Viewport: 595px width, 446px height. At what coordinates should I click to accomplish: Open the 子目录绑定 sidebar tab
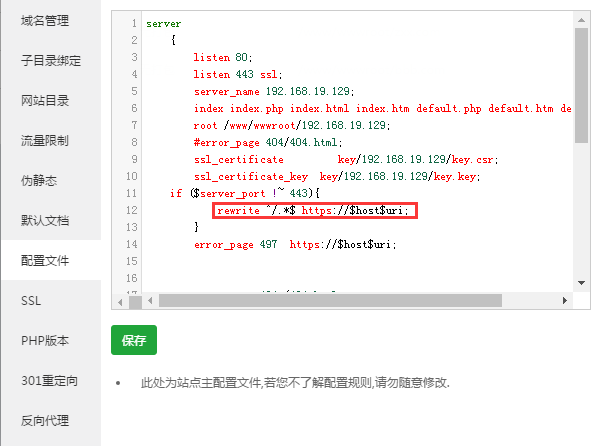(51, 60)
